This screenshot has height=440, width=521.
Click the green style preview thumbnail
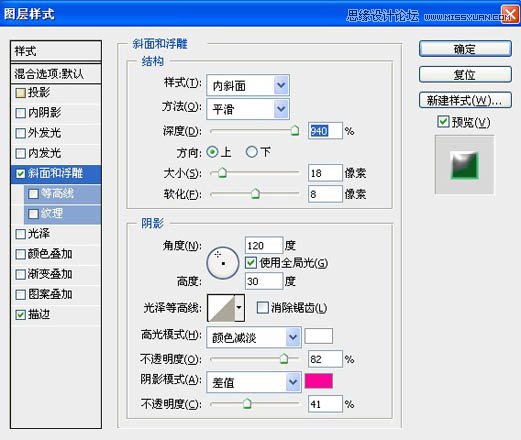pyautogui.click(x=465, y=165)
